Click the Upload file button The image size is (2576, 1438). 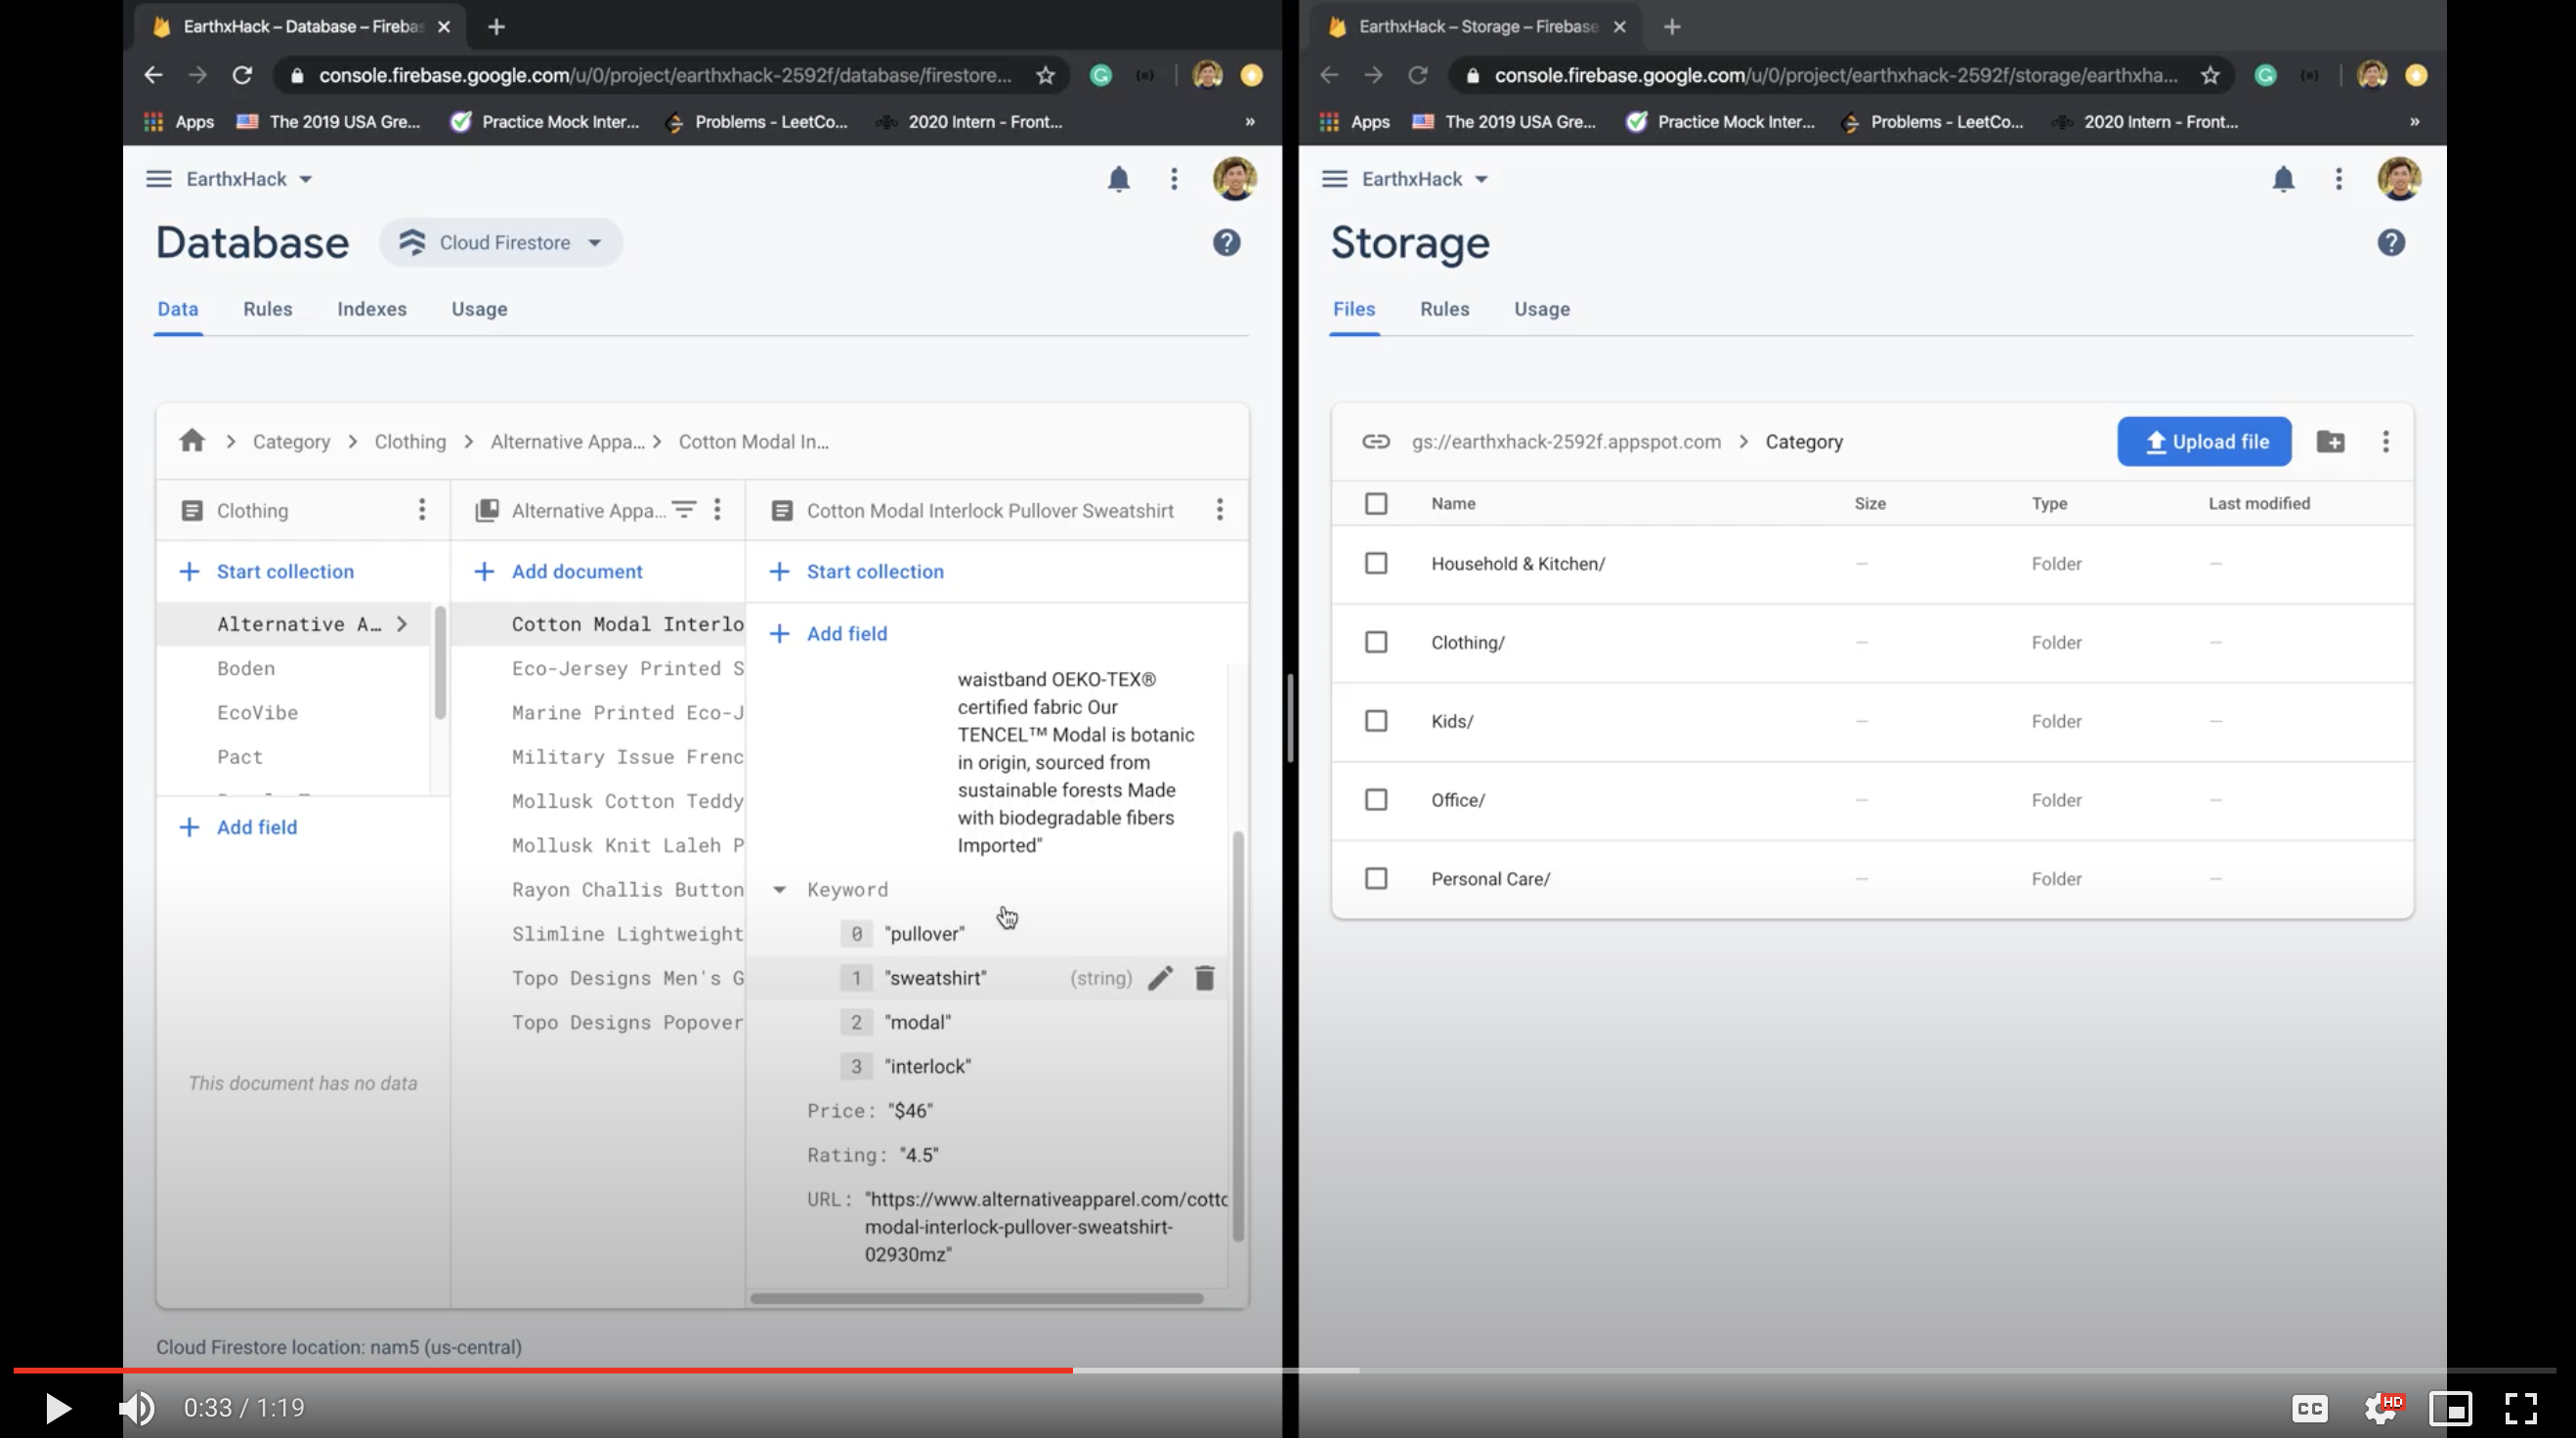2204,442
